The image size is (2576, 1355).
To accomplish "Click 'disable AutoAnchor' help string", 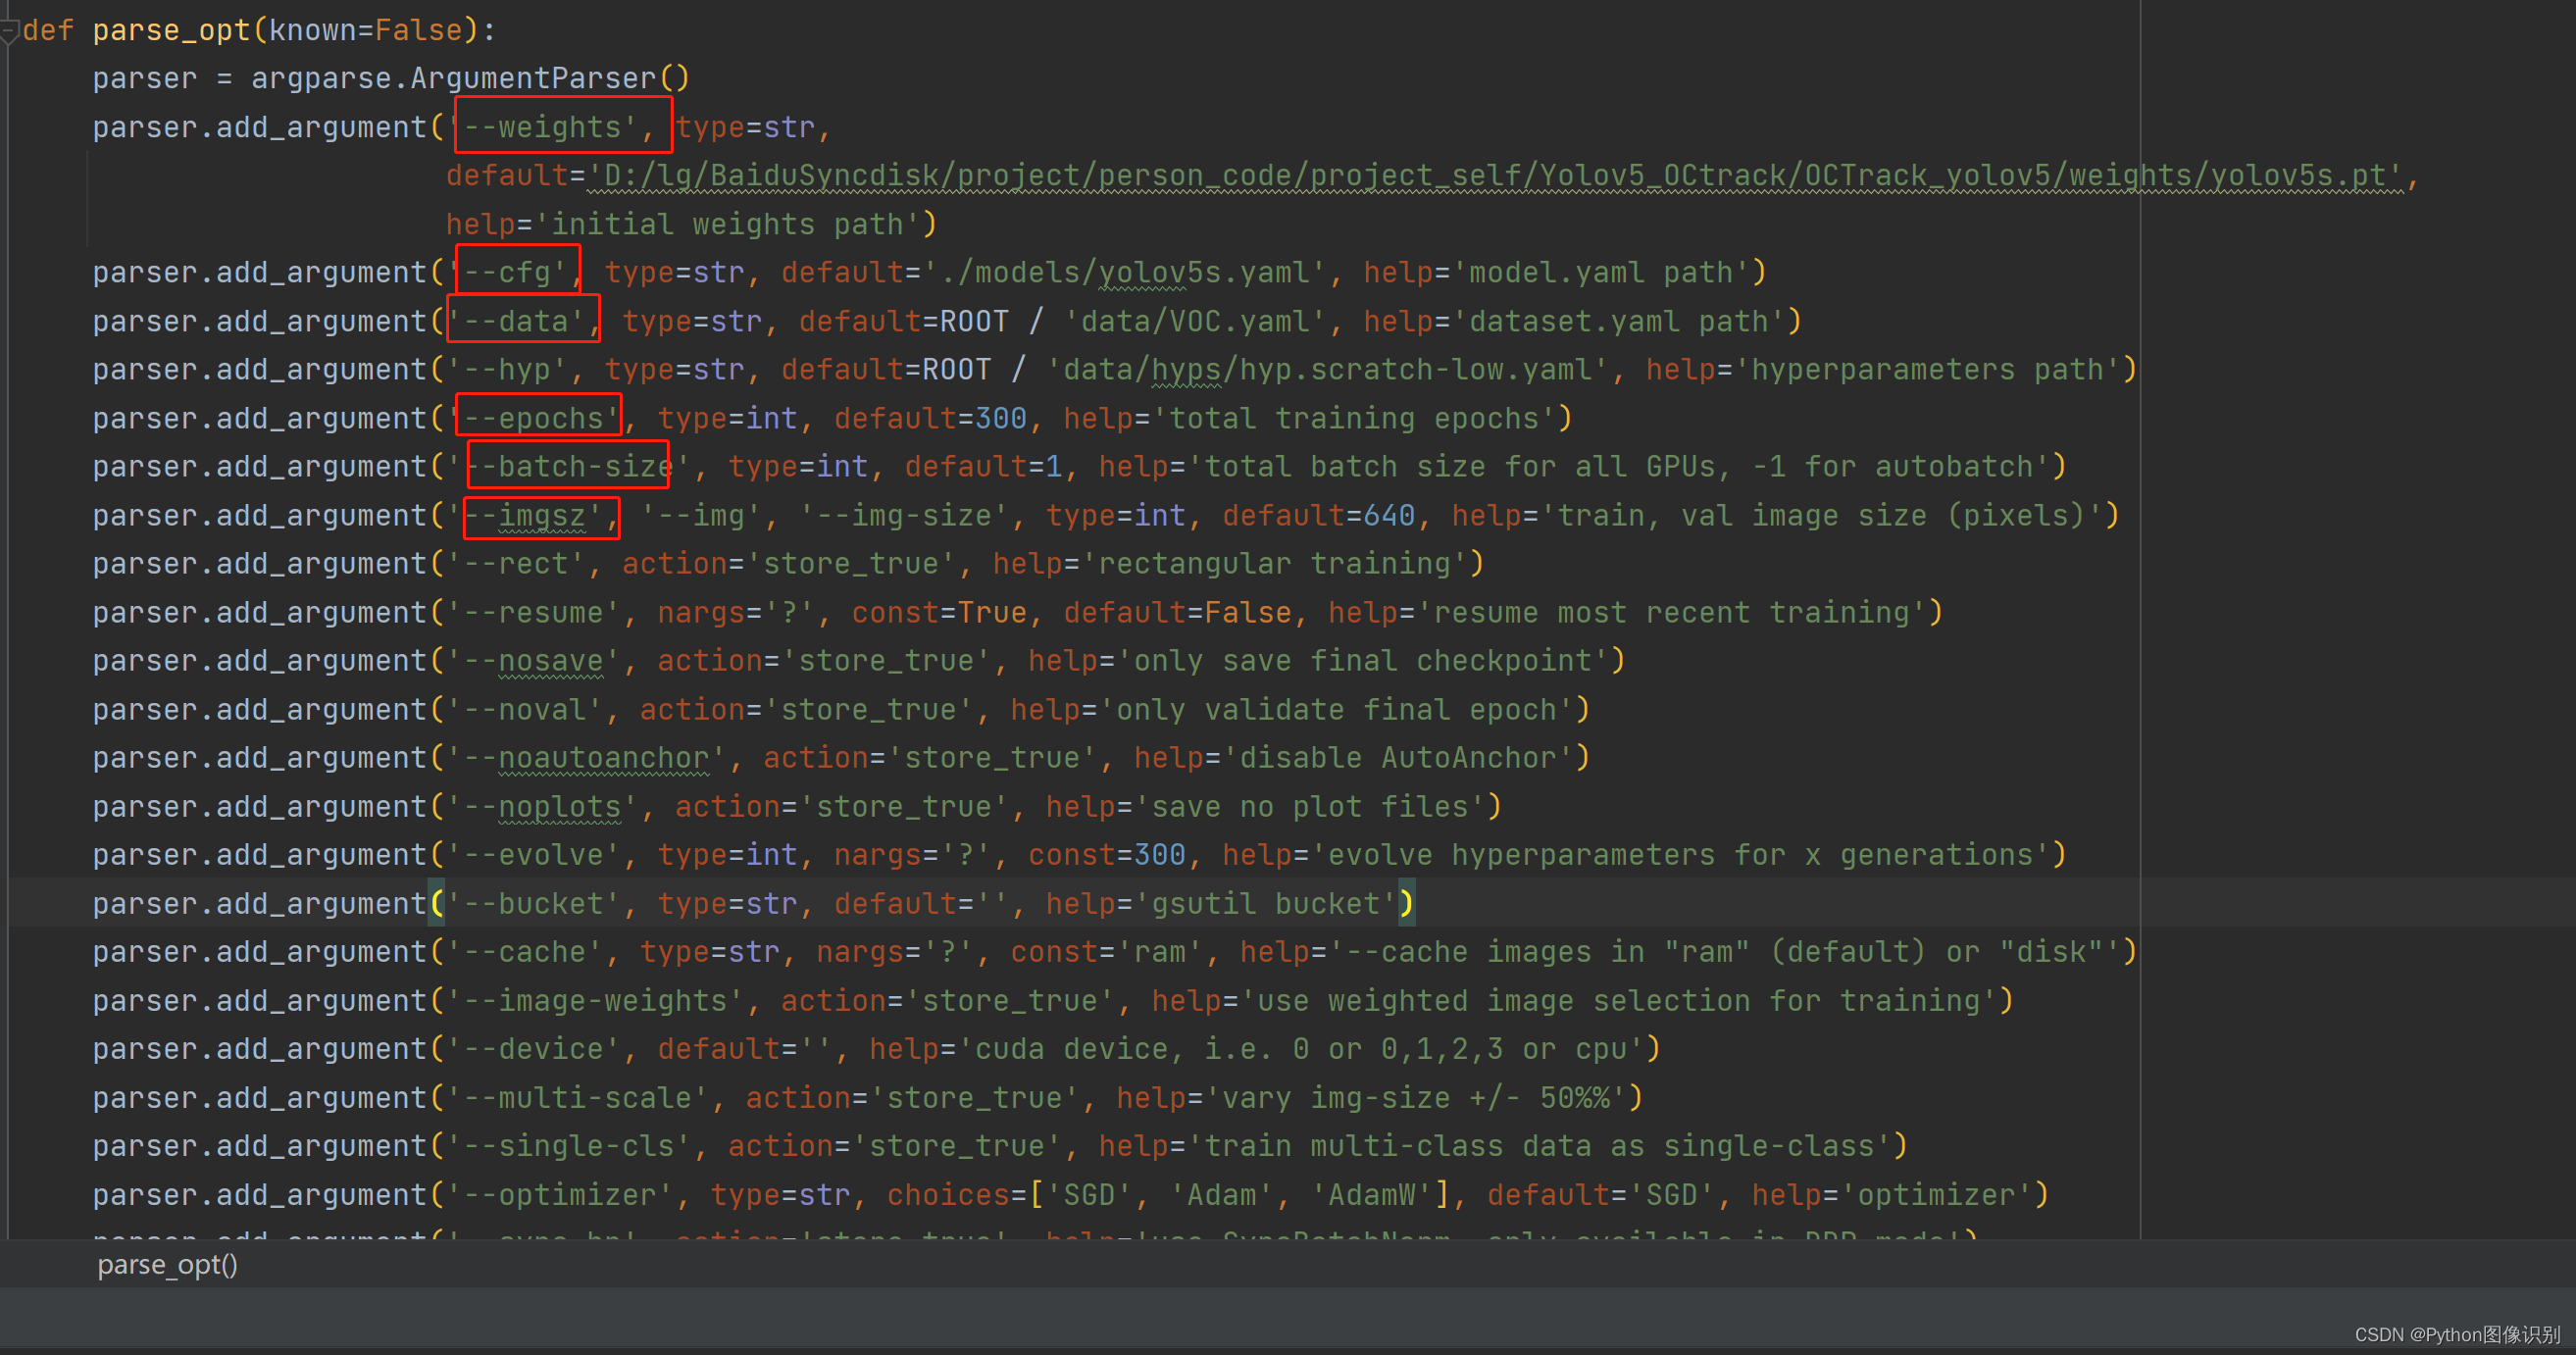I will point(1398,757).
